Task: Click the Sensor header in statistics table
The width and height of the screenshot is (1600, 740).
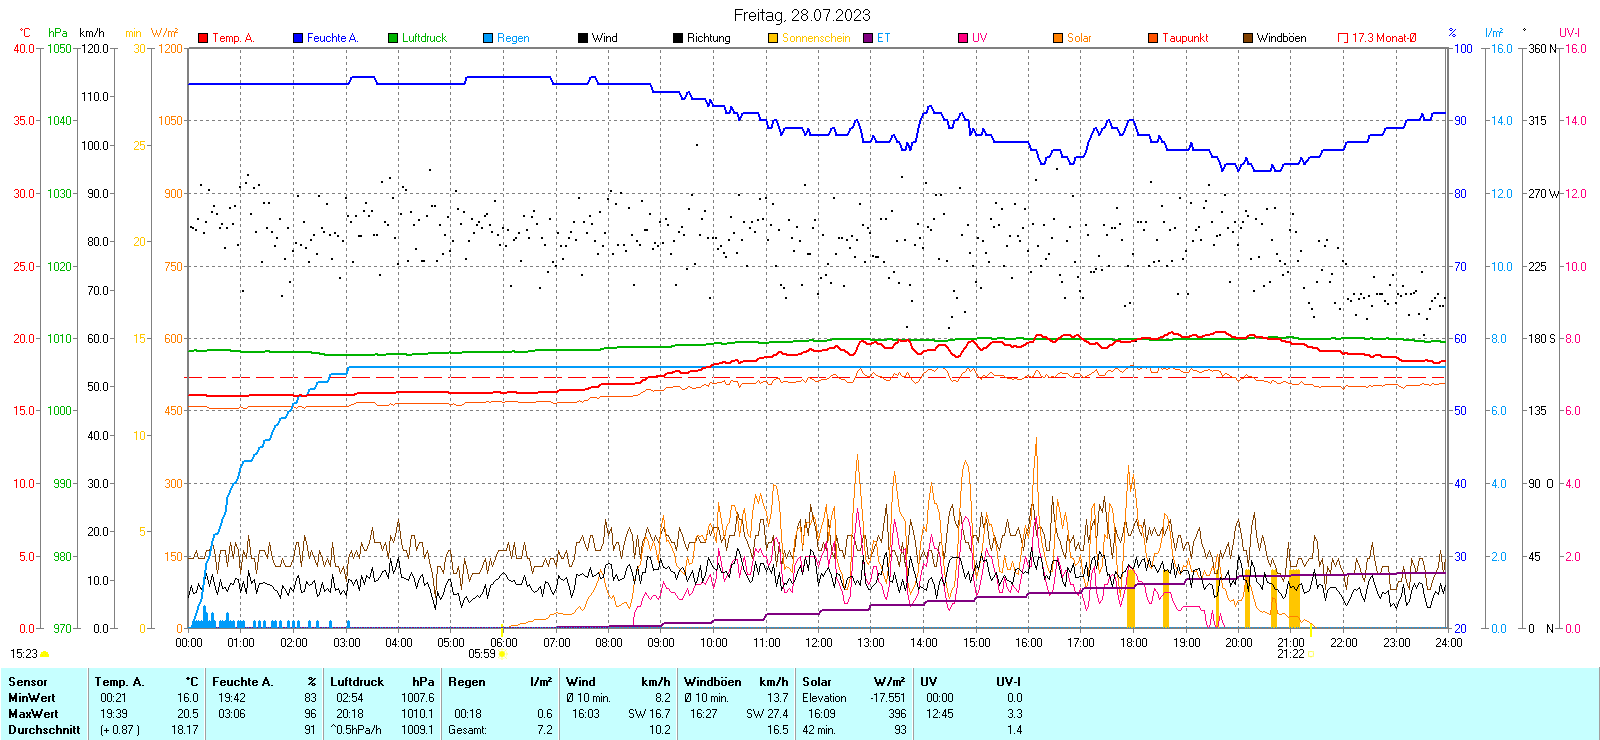Action: tap(28, 682)
